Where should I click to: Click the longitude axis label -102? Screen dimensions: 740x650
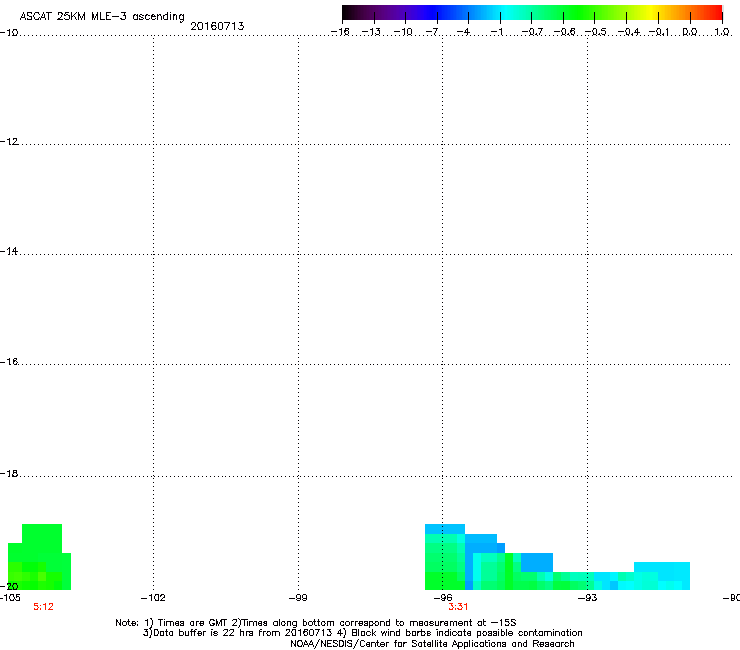coord(153,598)
